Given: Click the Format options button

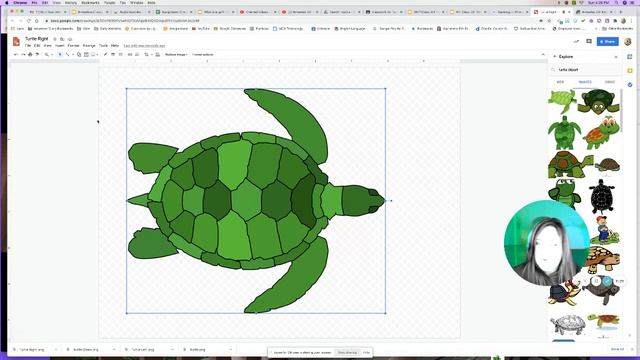Looking at the screenshot, I should point(202,54).
